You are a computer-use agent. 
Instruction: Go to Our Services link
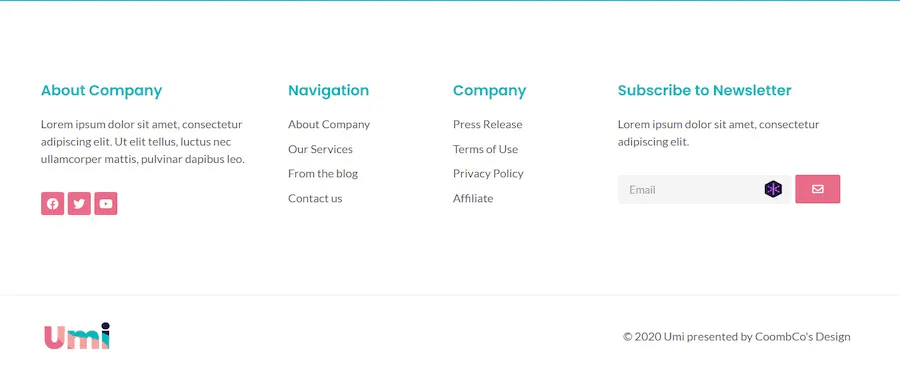click(320, 149)
